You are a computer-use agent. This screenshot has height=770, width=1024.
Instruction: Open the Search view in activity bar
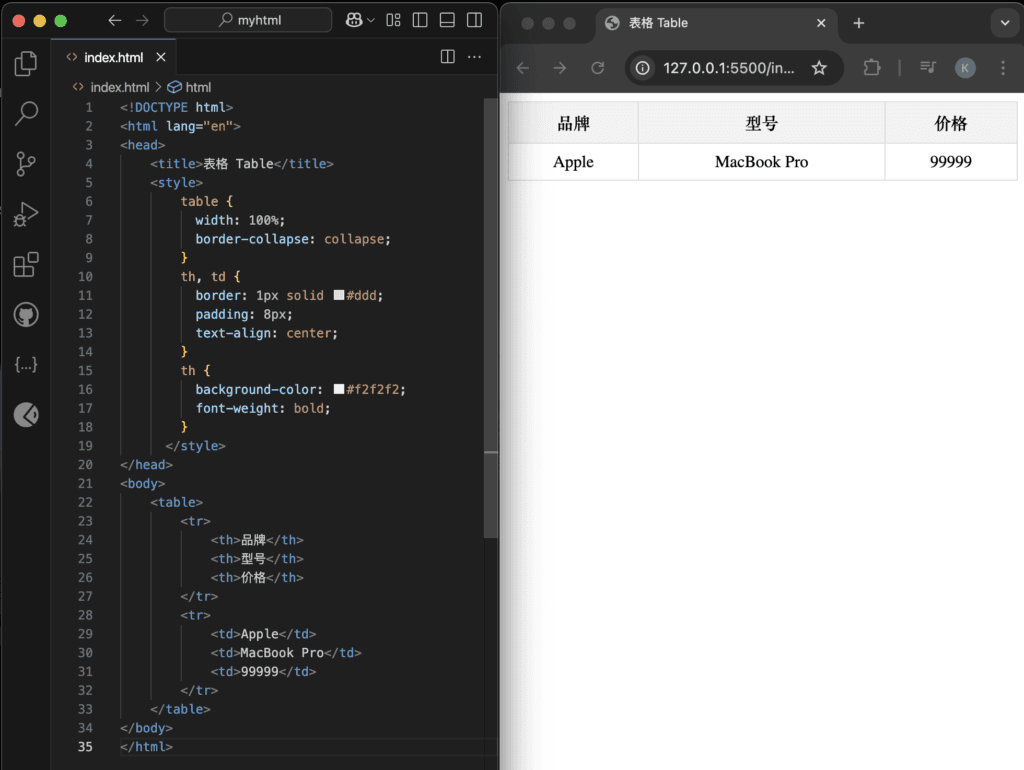point(25,113)
